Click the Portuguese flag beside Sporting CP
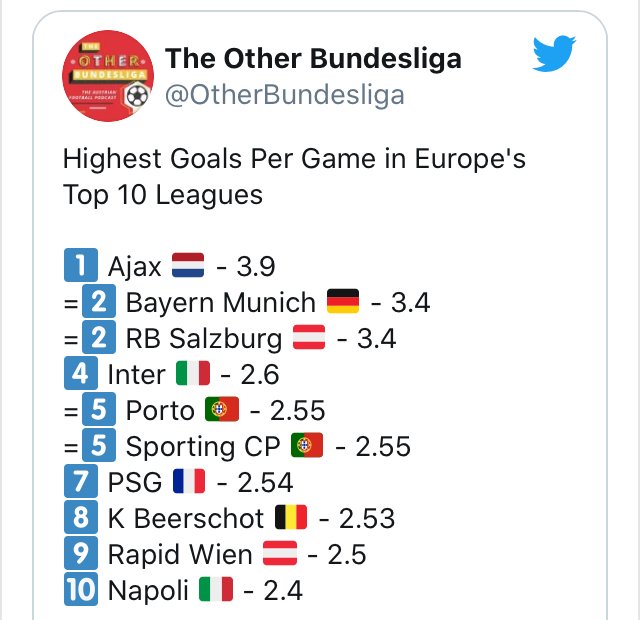 click(x=308, y=447)
